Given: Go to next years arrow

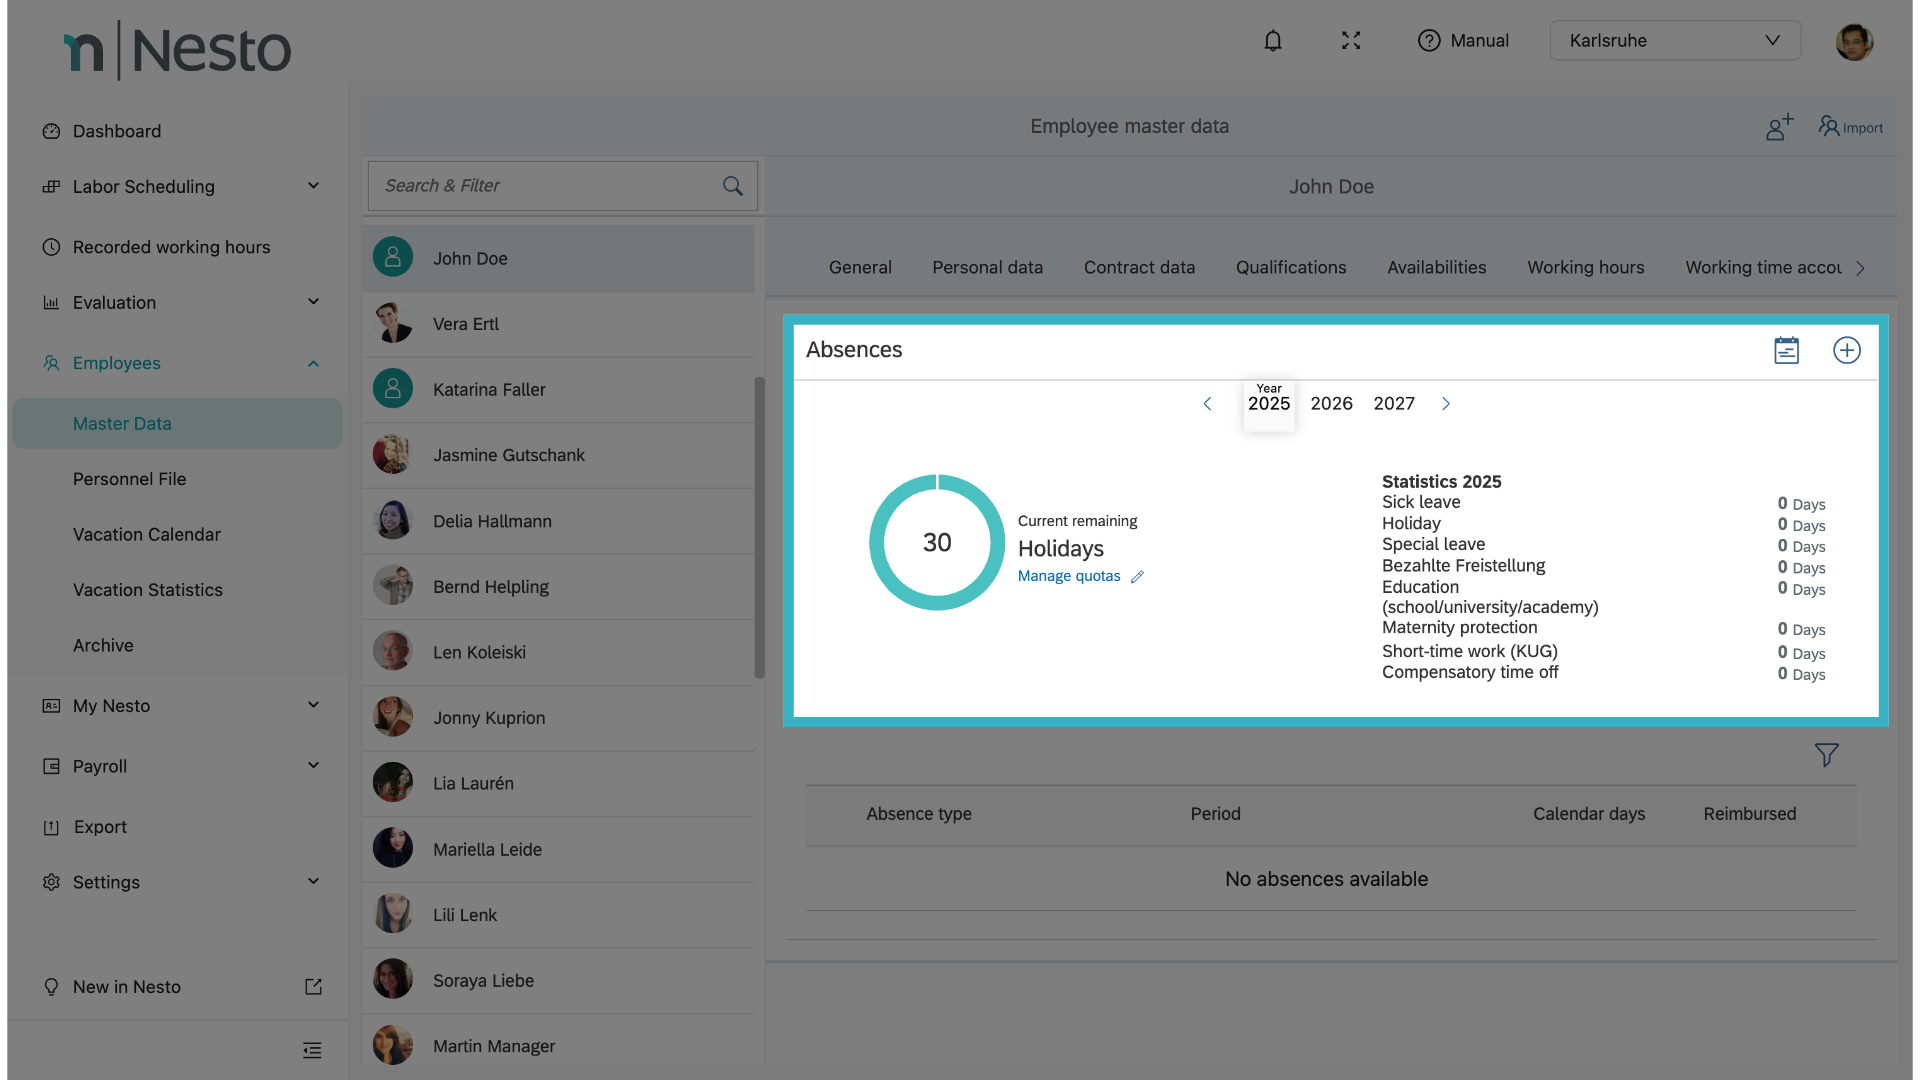Looking at the screenshot, I should point(1445,404).
